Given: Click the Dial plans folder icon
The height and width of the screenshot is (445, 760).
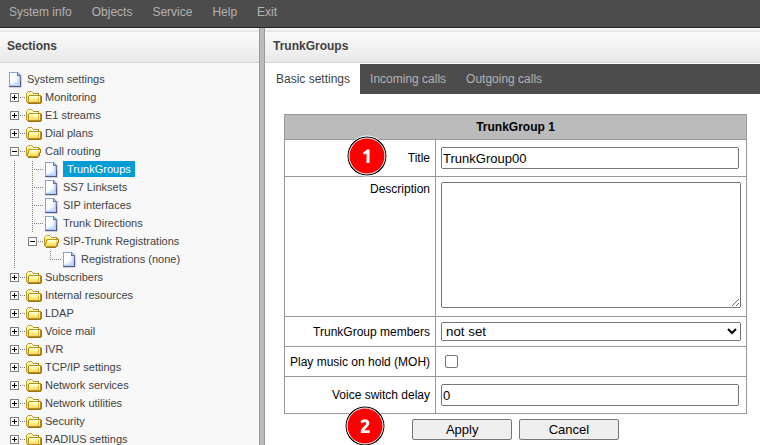Looking at the screenshot, I should (x=34, y=133).
